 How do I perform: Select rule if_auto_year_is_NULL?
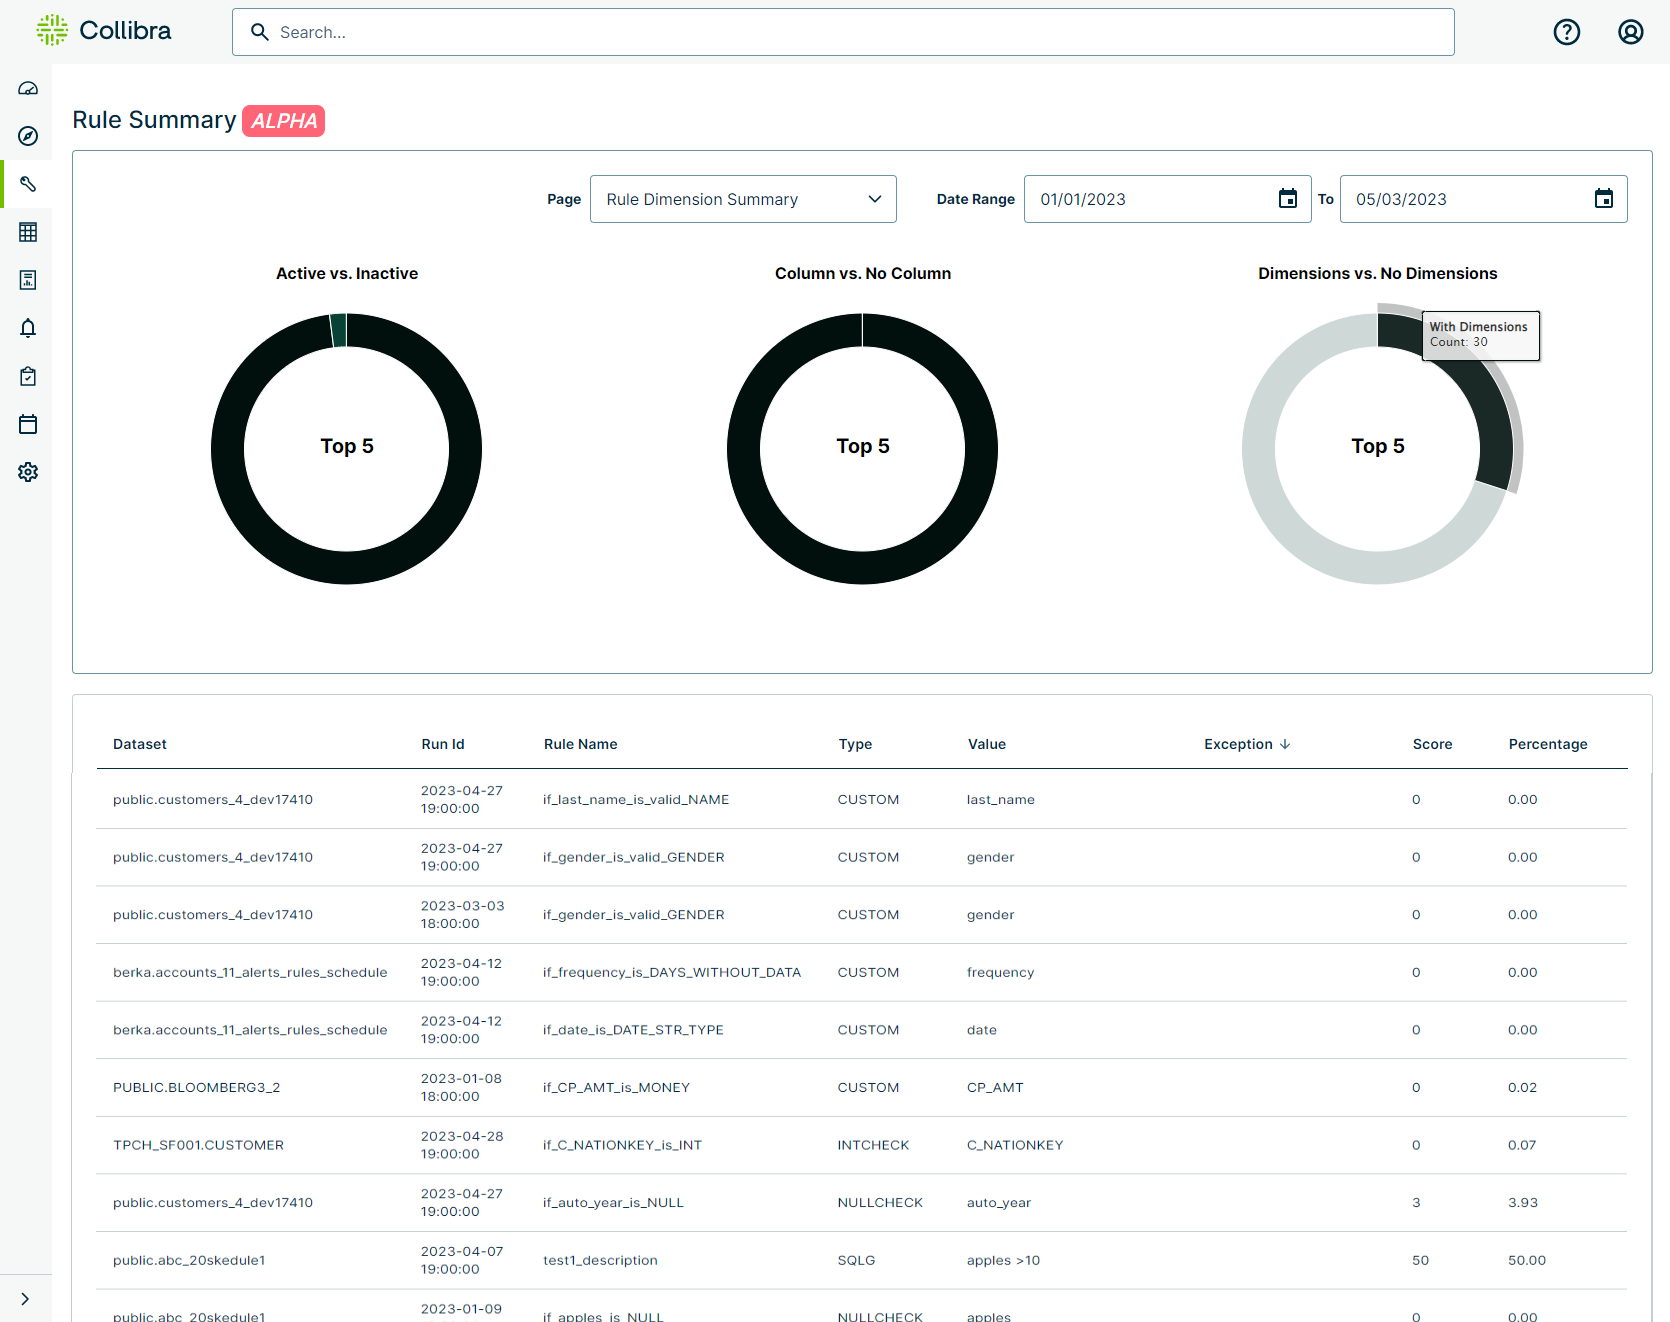(x=613, y=1203)
